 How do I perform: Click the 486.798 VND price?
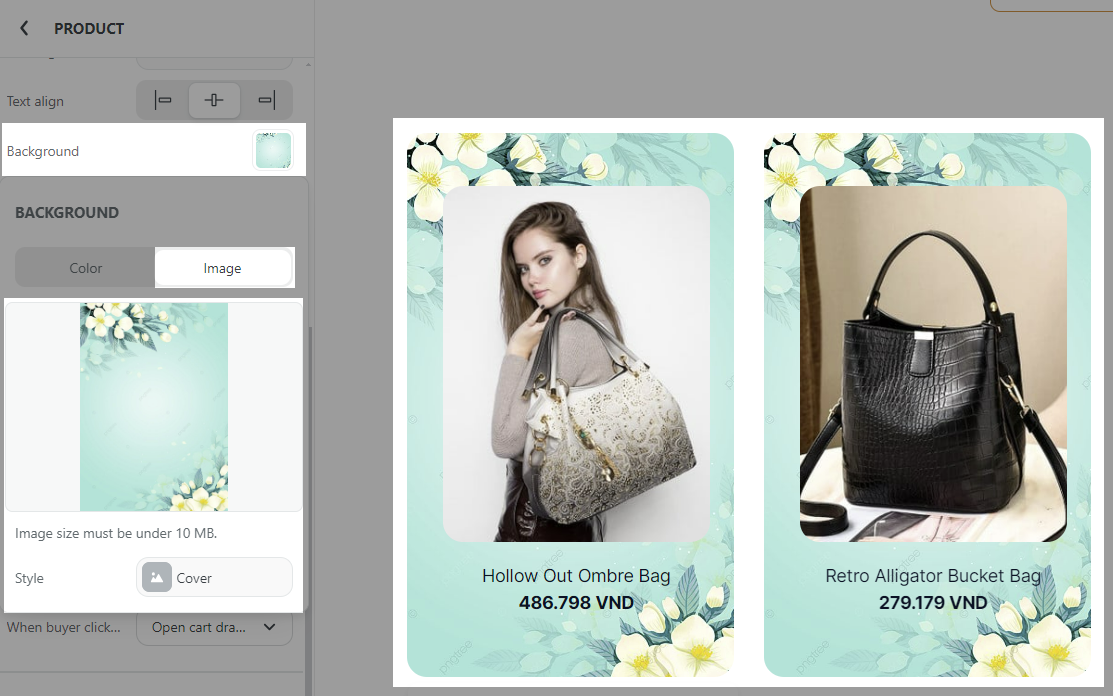576,603
